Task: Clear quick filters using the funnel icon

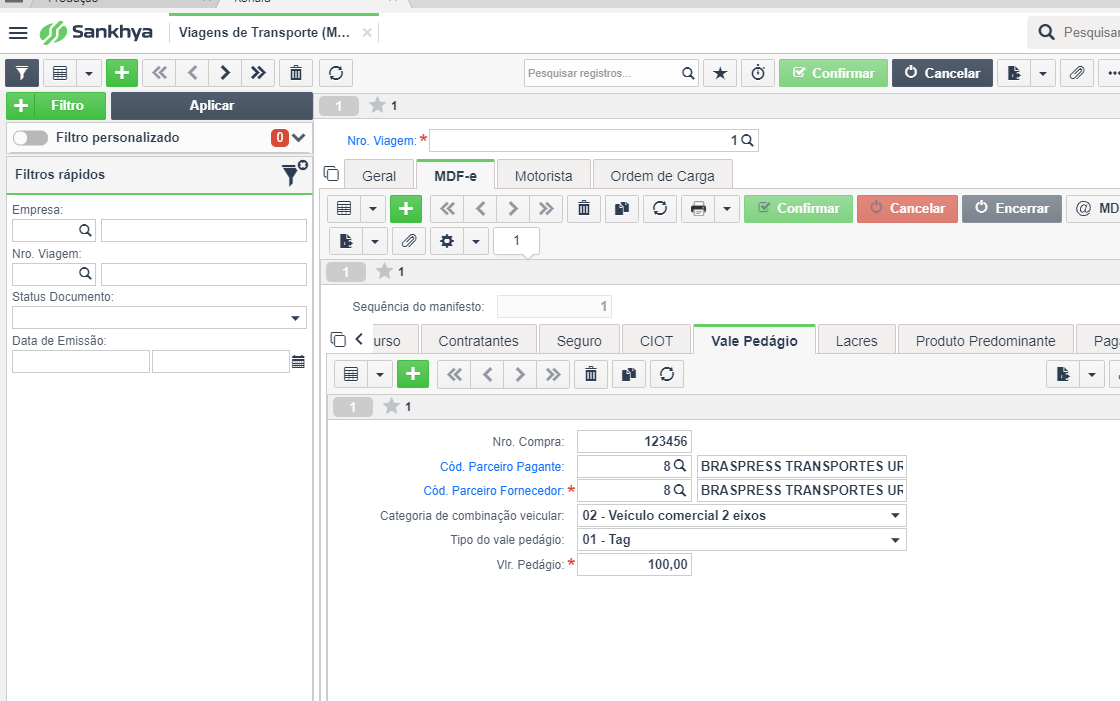Action: point(293,174)
